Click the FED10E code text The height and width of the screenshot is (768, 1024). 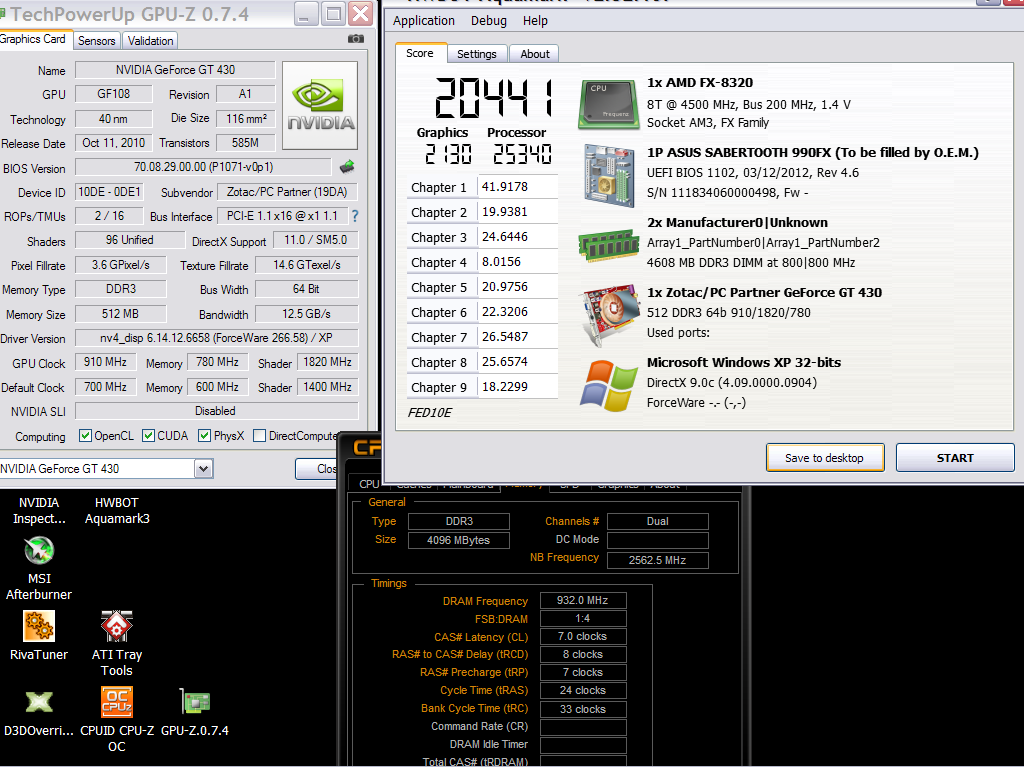[x=429, y=413]
